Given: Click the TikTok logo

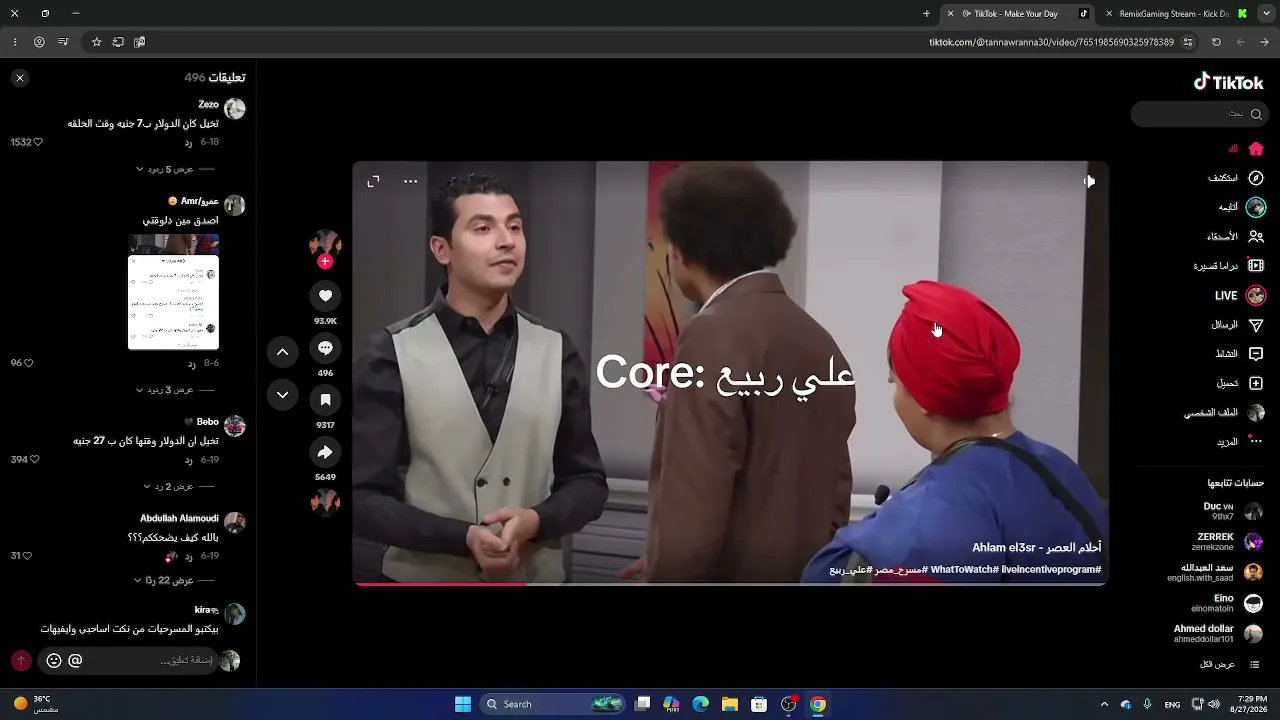Looking at the screenshot, I should [1228, 82].
